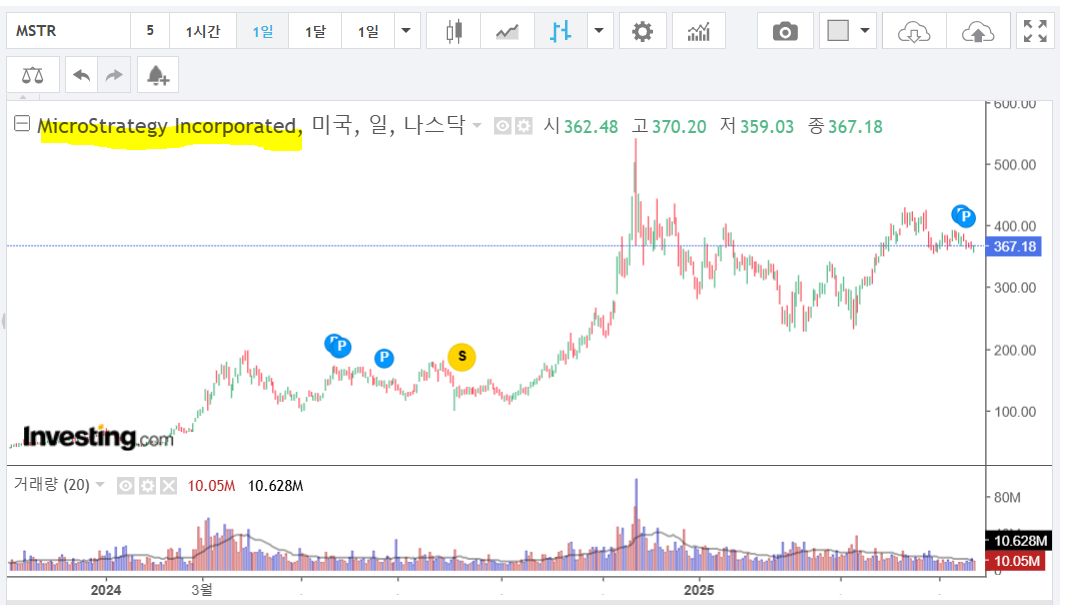Select the candlestick chart style icon
Viewport: 1066px width, 605px height.
coord(455,31)
